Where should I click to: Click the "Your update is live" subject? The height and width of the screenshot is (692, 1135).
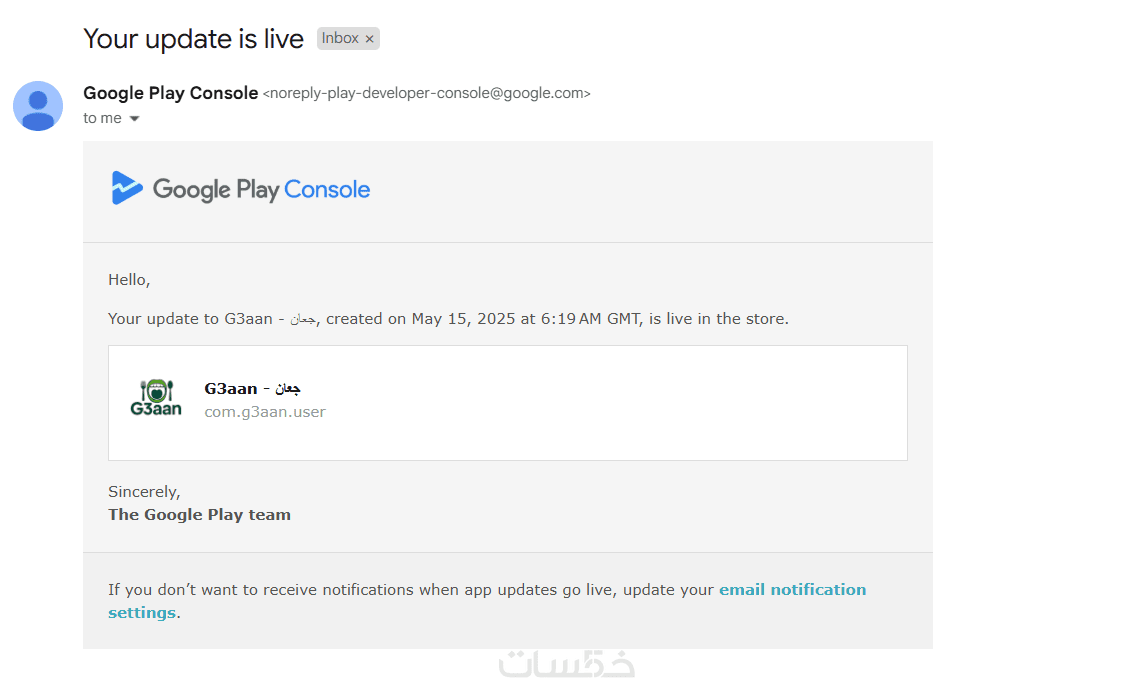193,39
